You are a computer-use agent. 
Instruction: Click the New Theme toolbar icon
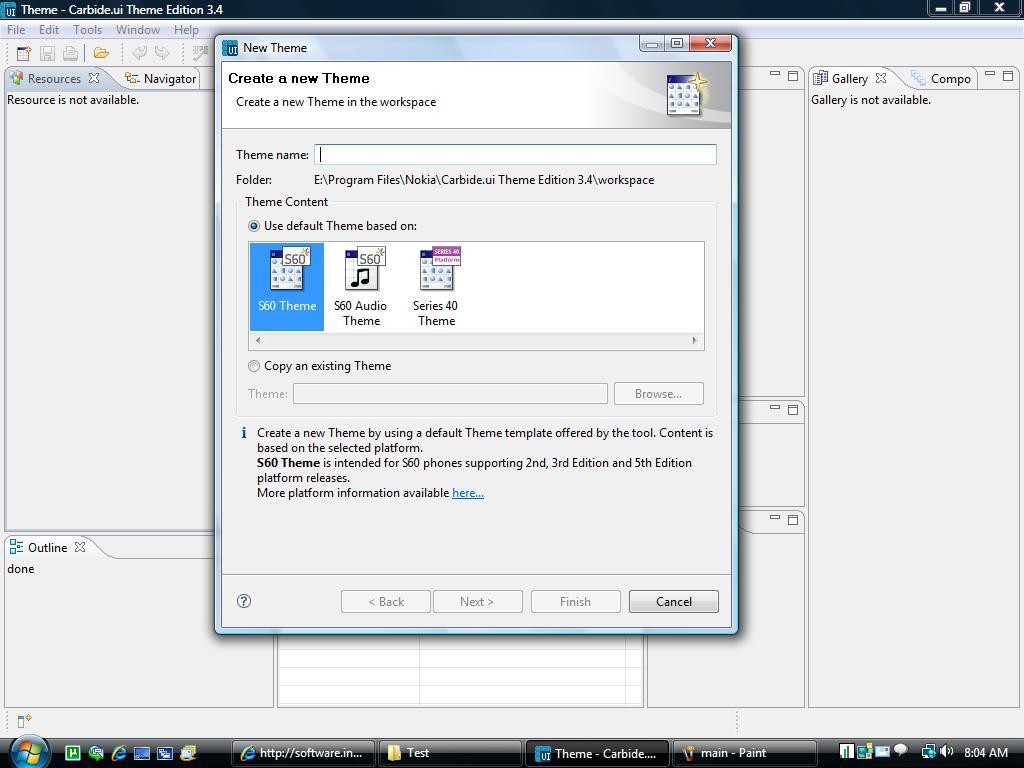(x=23, y=53)
